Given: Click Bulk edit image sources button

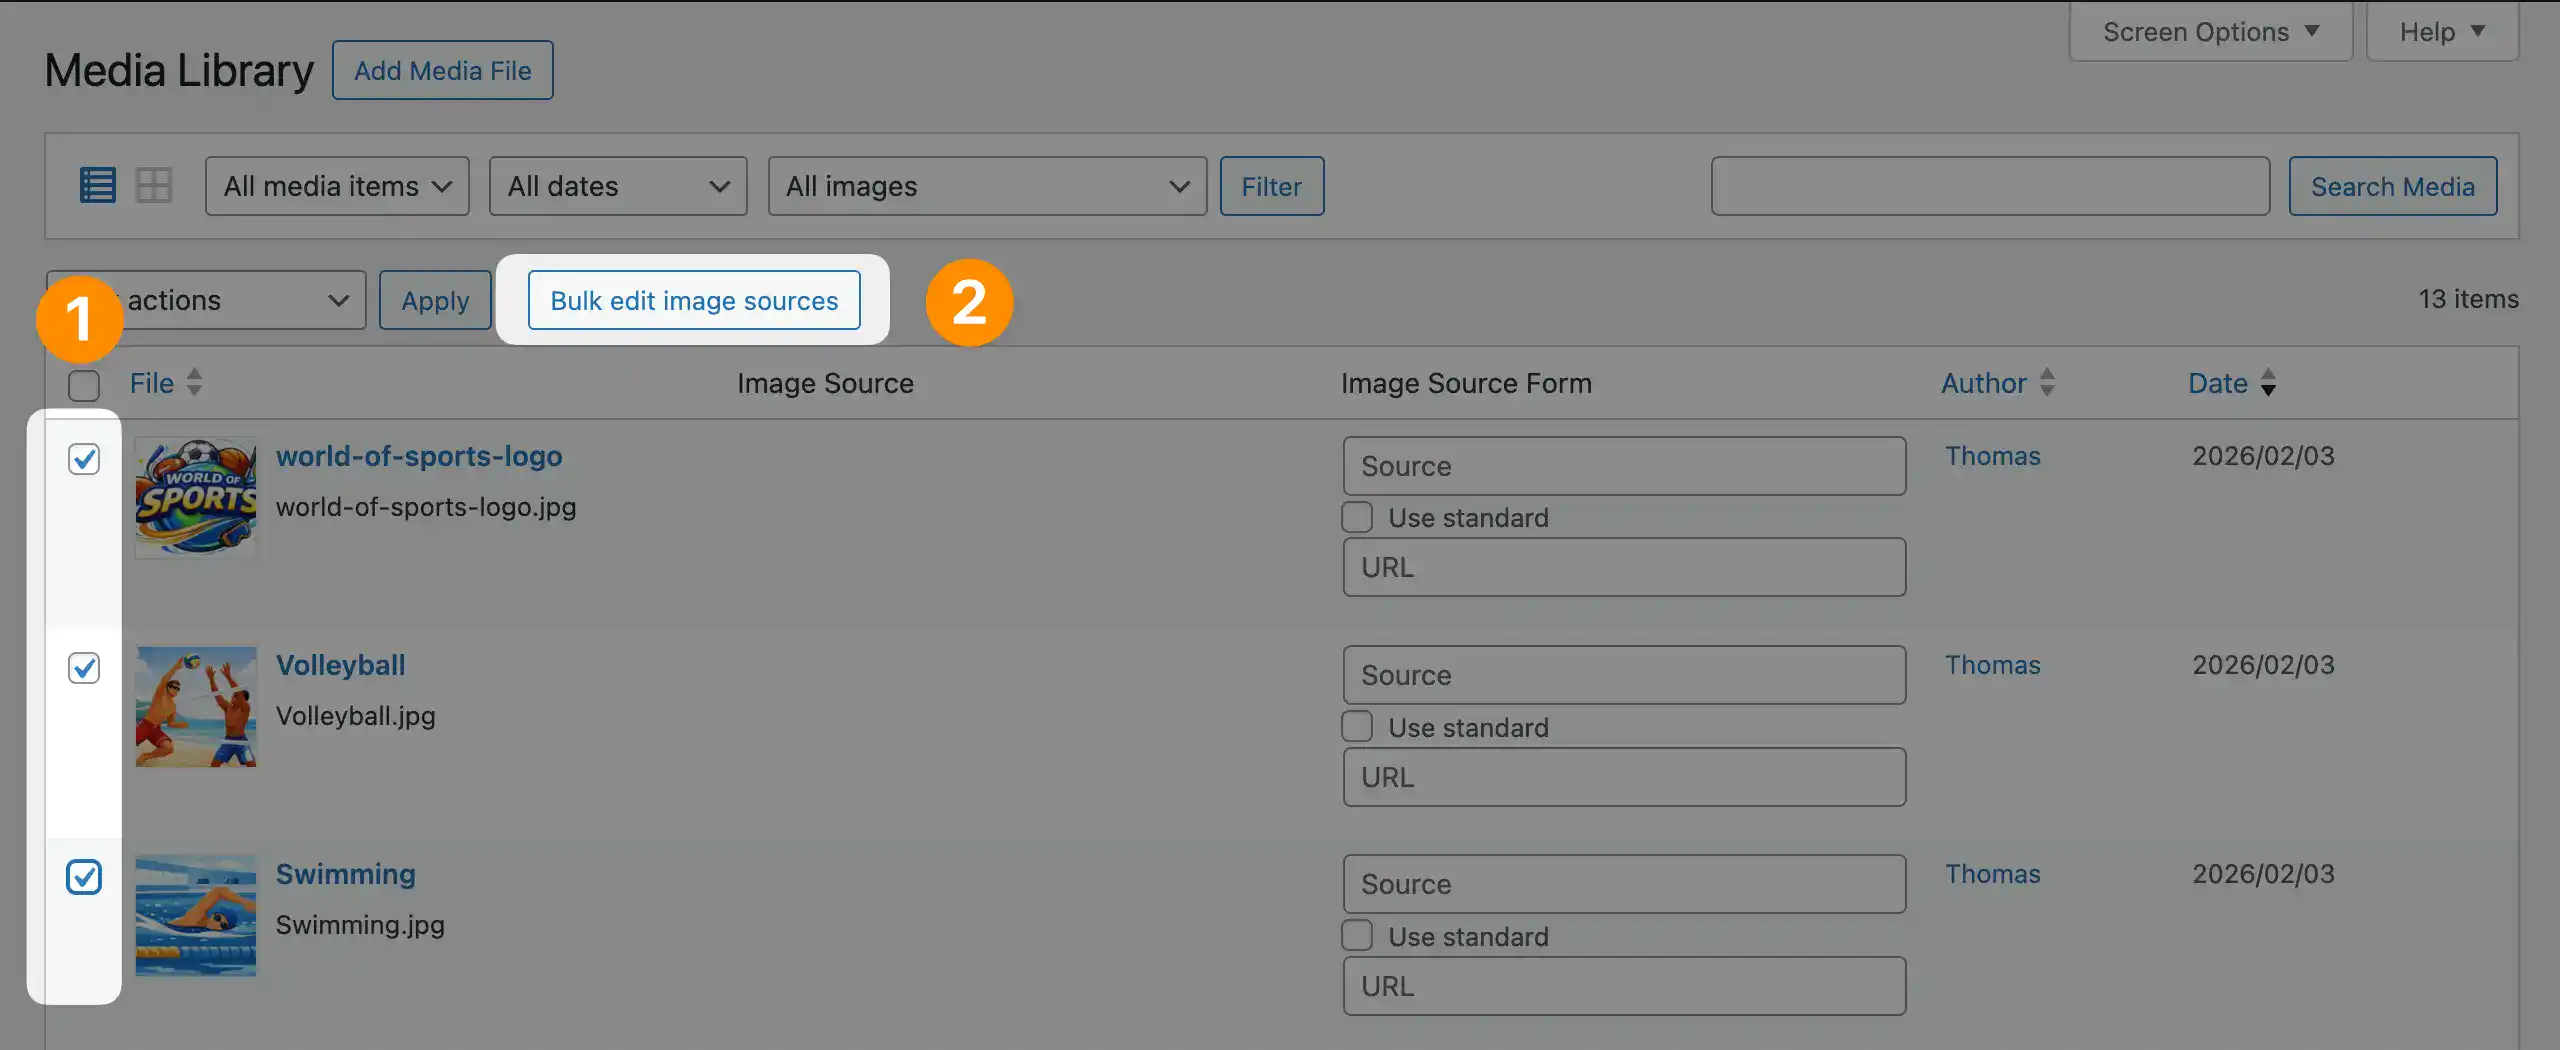Looking at the screenshot, I should pyautogui.click(x=694, y=301).
